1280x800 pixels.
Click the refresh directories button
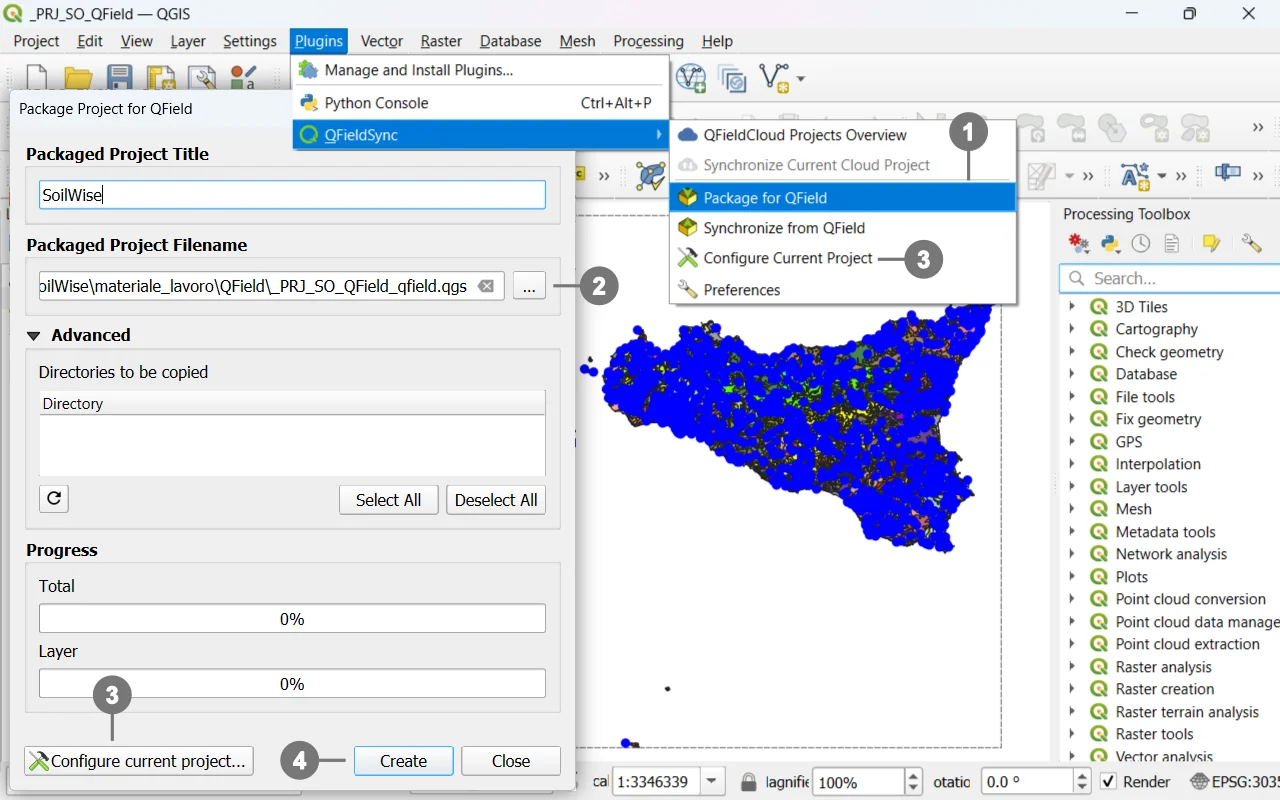point(54,499)
